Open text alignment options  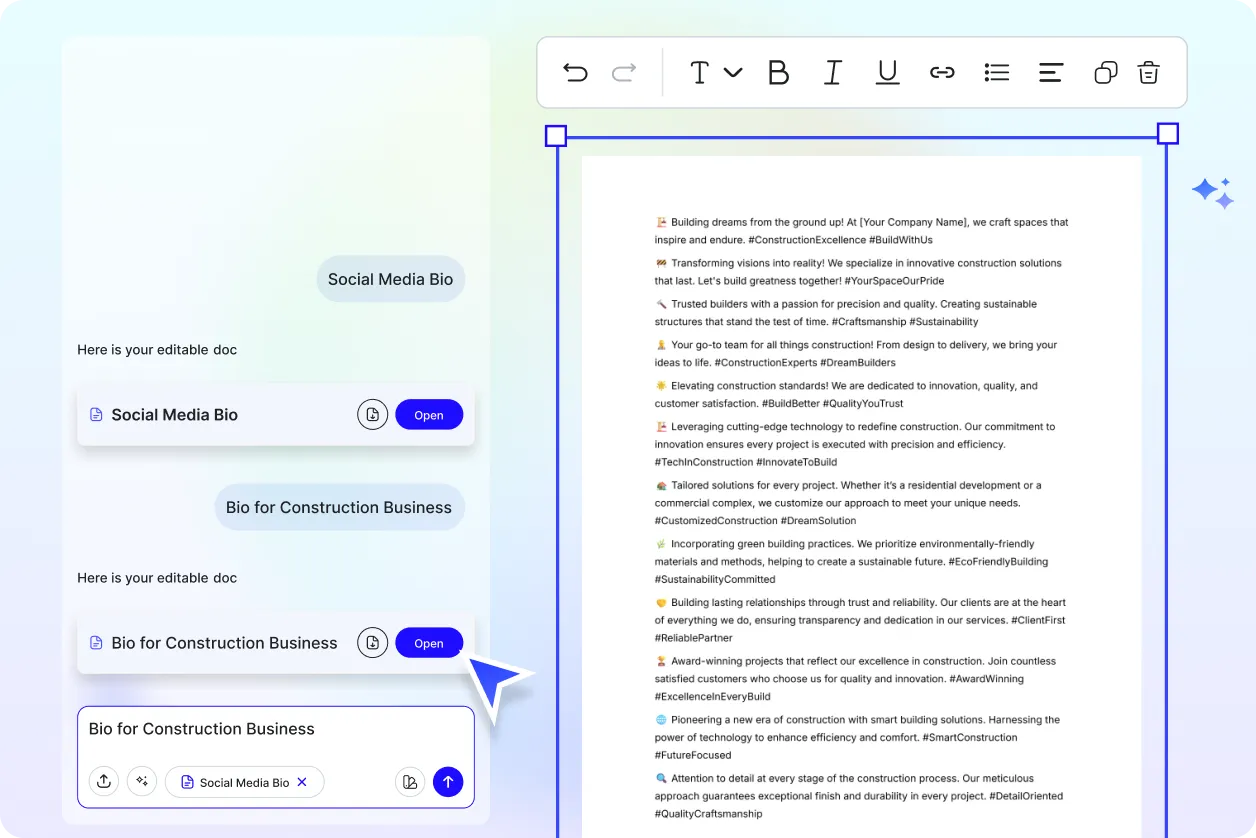(x=1051, y=72)
